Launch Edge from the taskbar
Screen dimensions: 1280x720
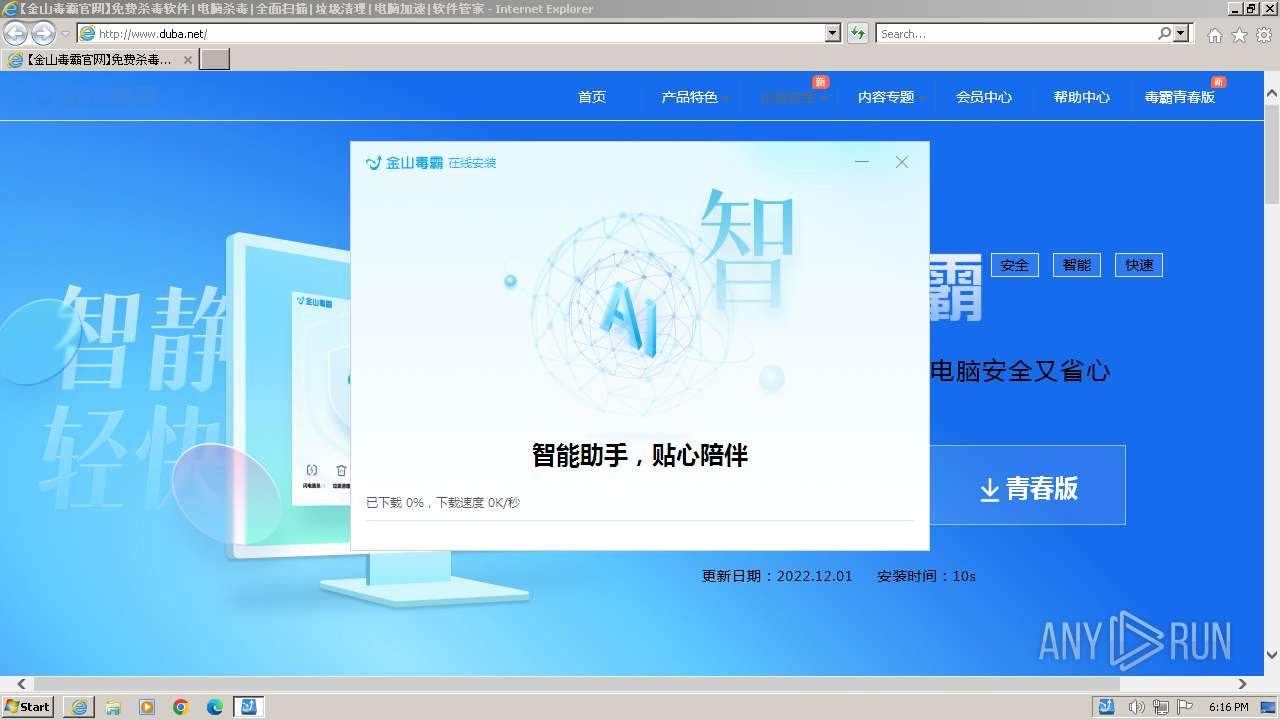tap(215, 707)
